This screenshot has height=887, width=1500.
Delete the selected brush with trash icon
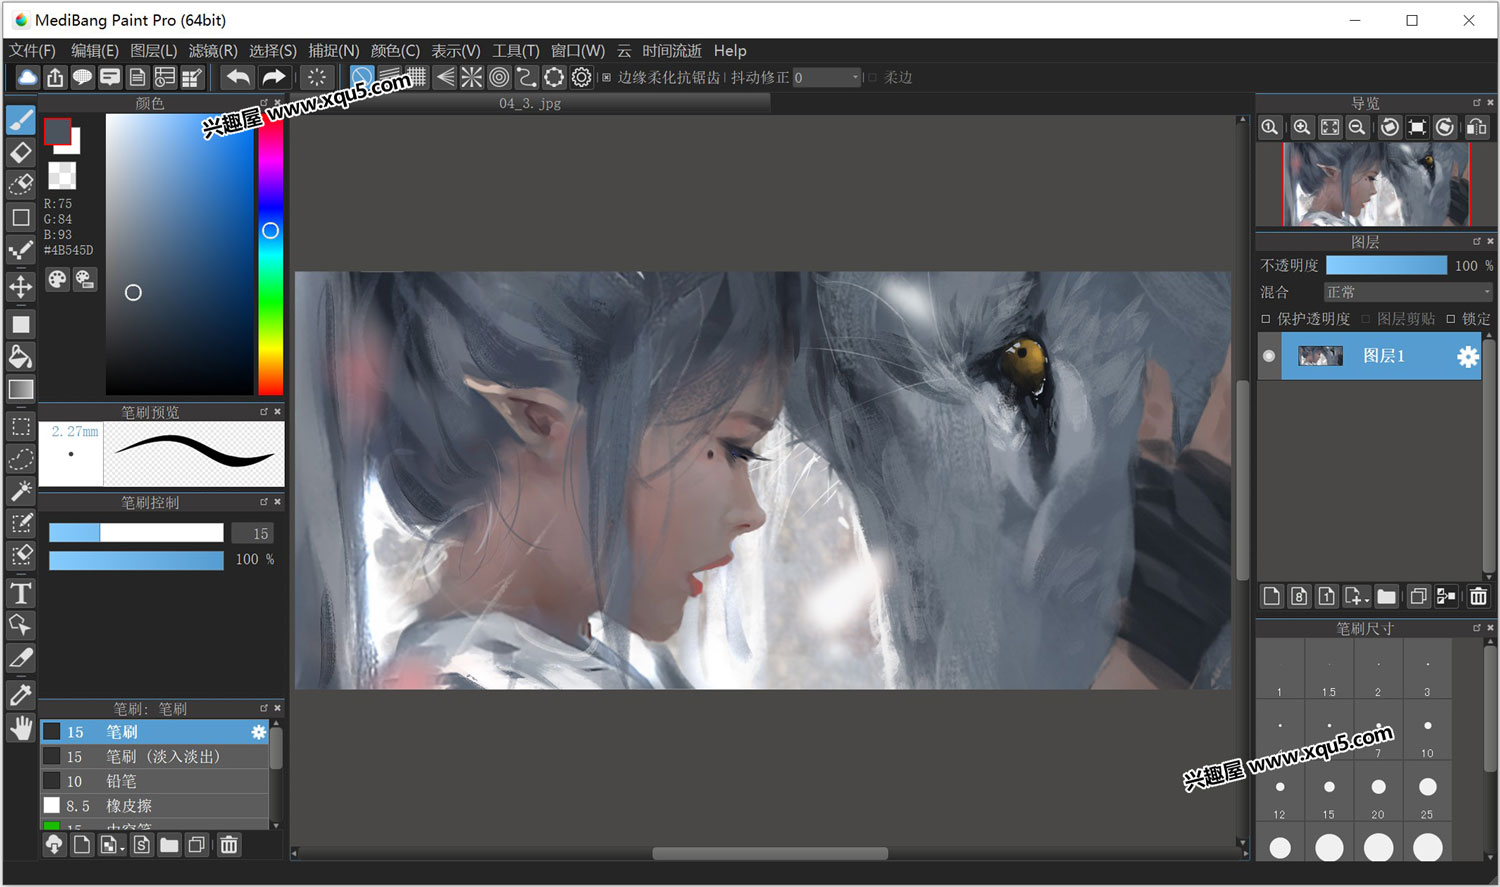click(x=229, y=845)
